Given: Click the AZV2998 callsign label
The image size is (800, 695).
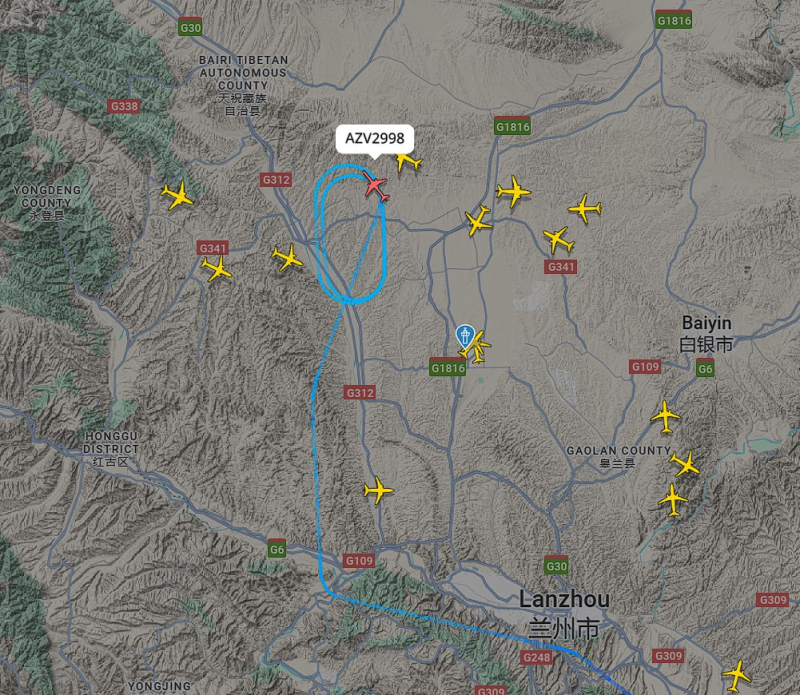Looking at the screenshot, I should click(374, 138).
